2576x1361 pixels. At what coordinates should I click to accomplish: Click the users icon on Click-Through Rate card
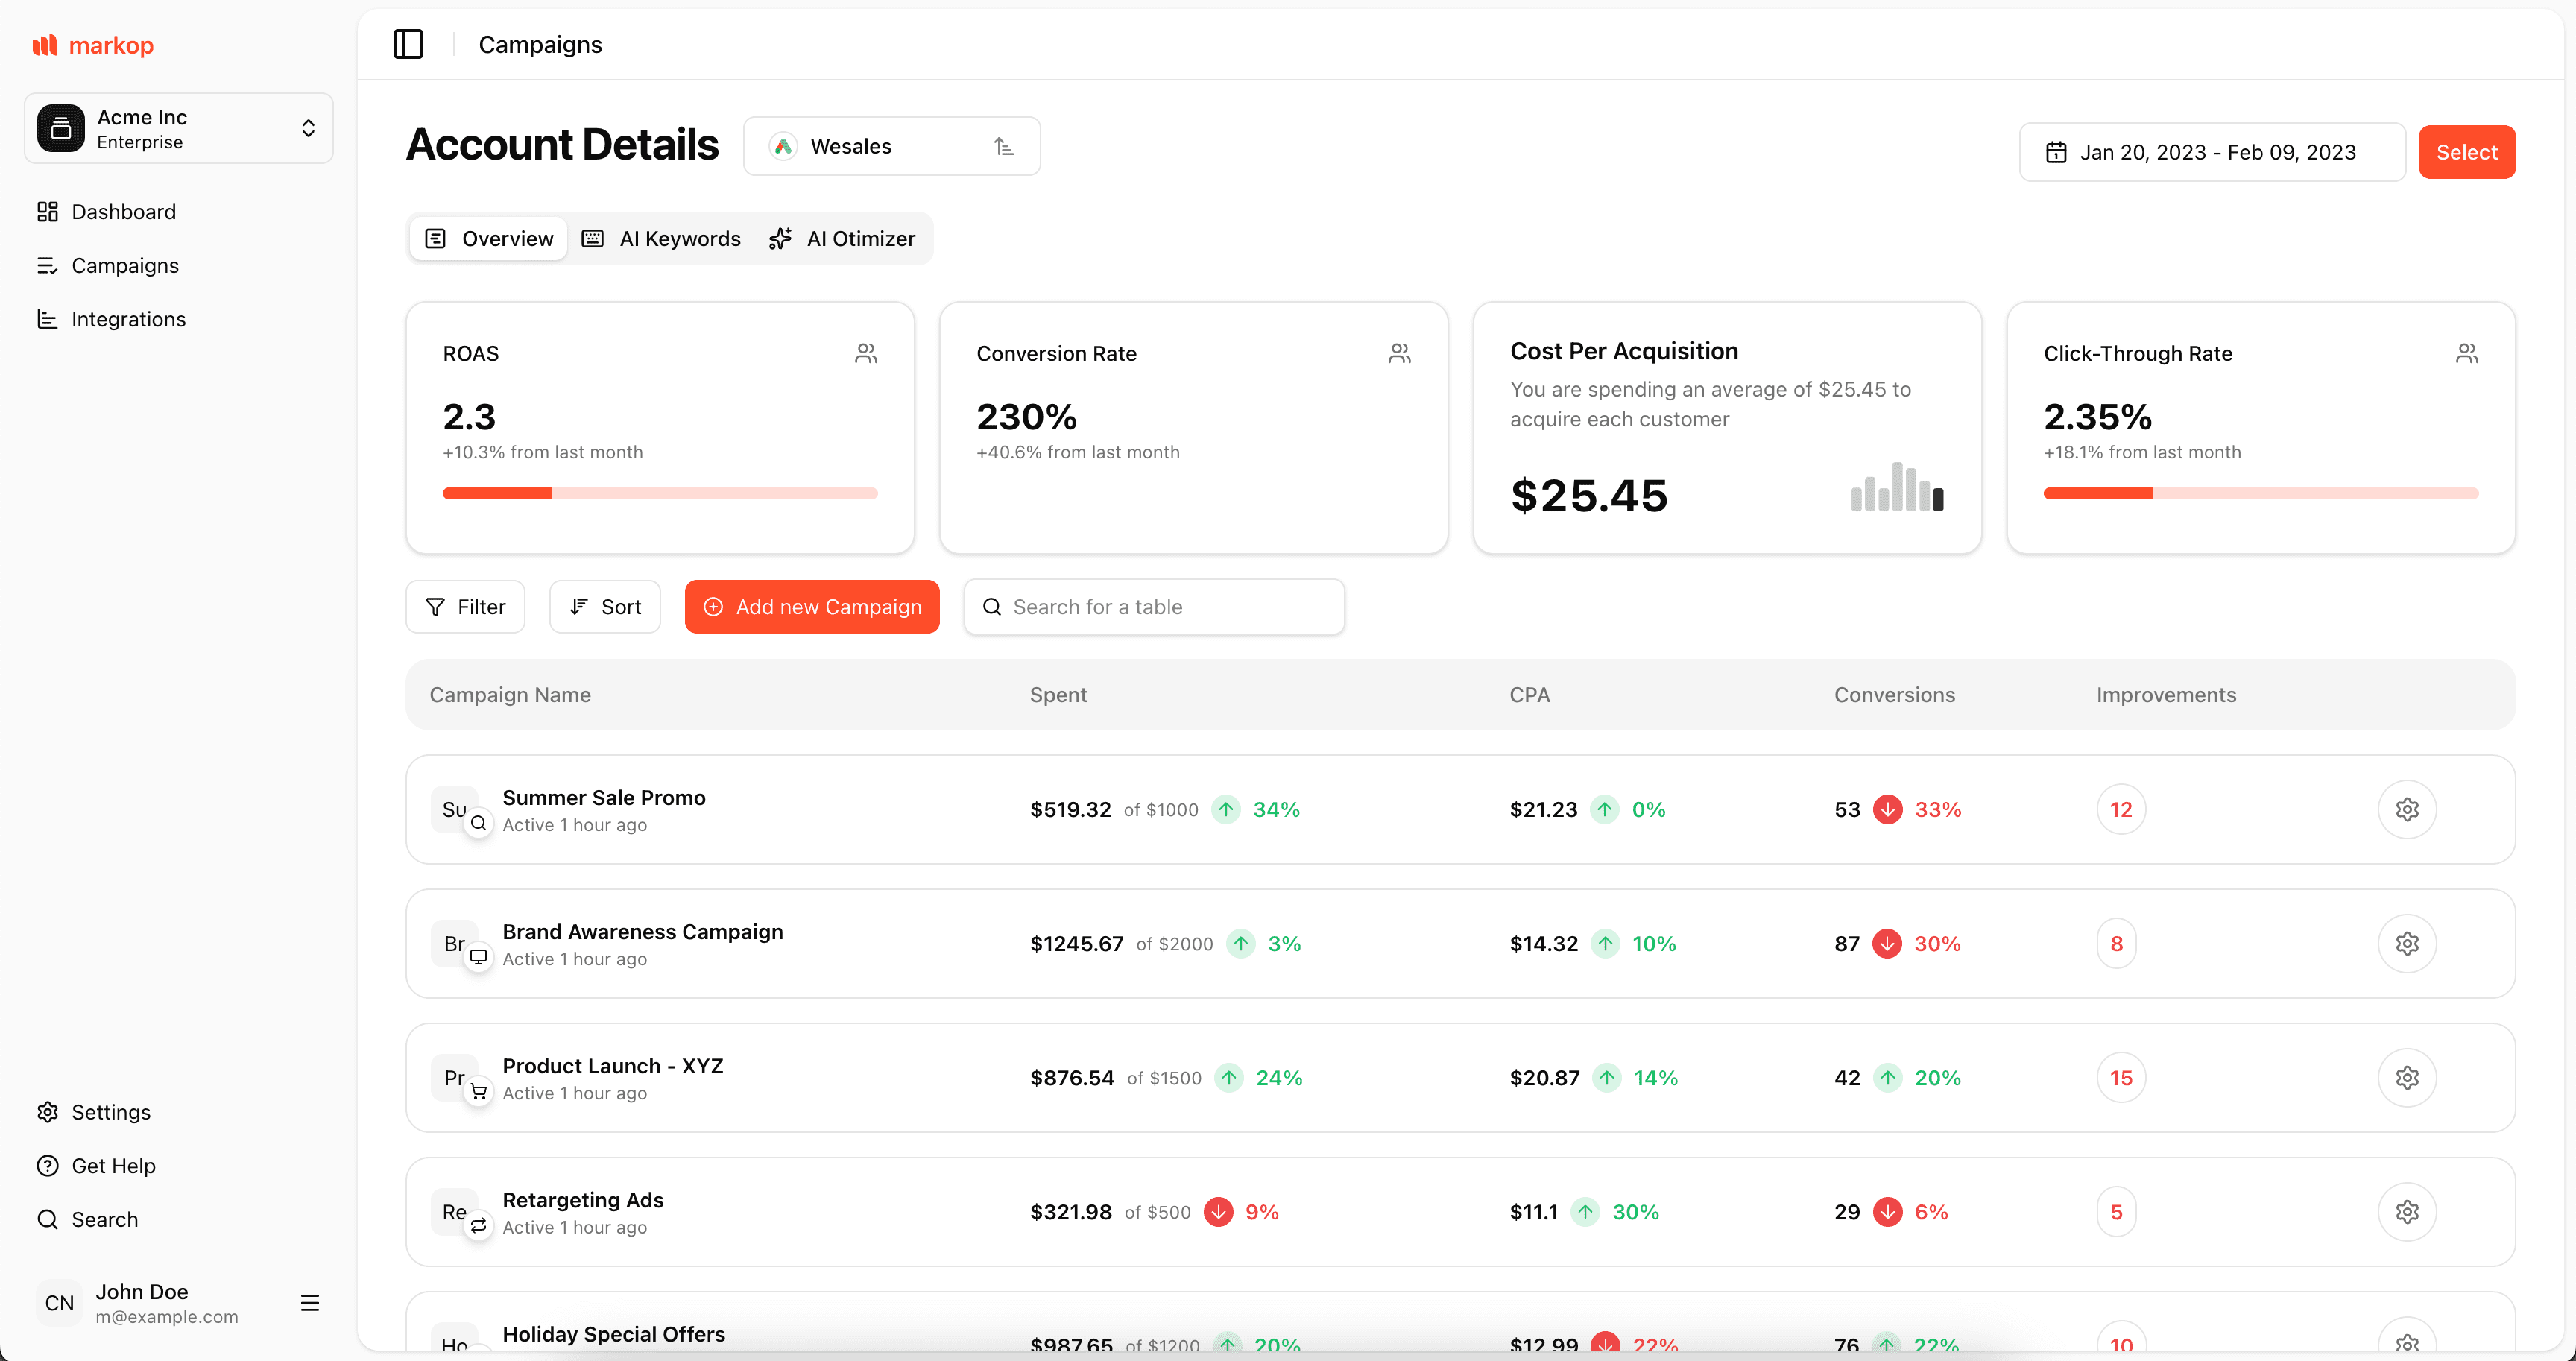point(2467,352)
